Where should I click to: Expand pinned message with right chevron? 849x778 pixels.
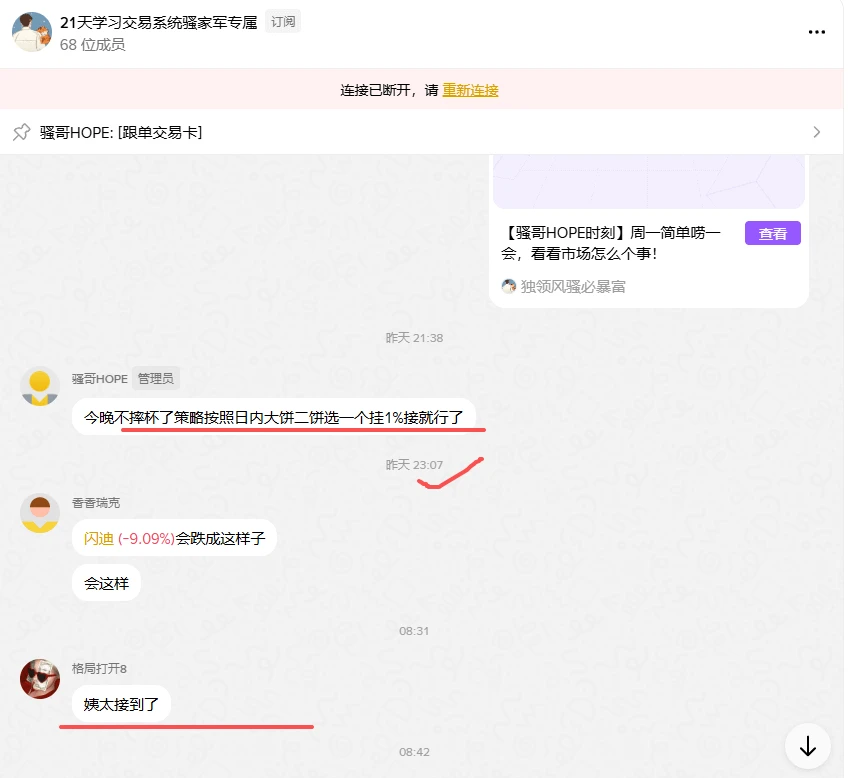pos(817,132)
